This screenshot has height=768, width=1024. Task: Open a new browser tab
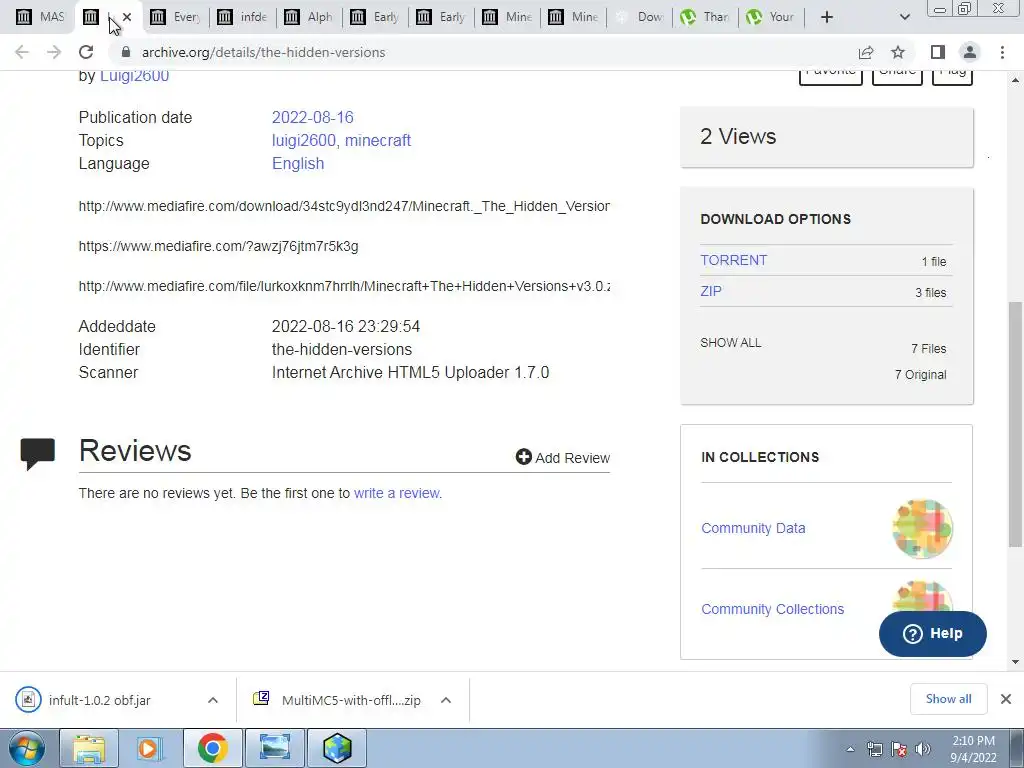827,17
